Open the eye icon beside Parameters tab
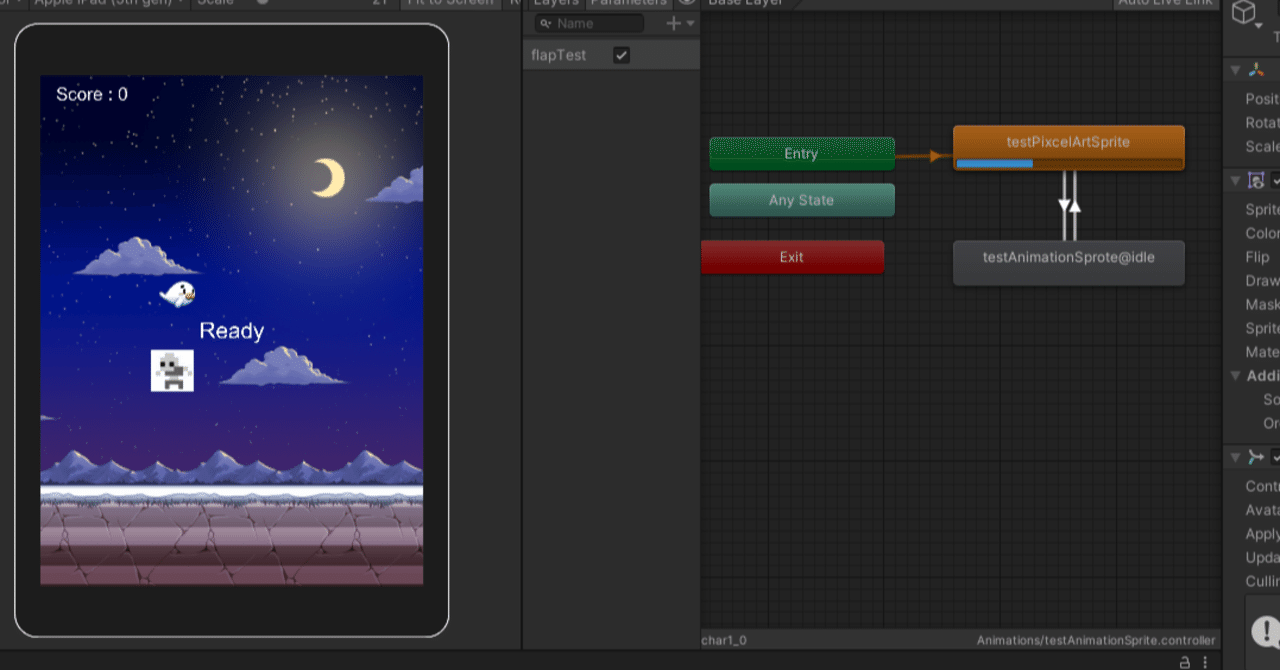The image size is (1280, 670). point(689,4)
